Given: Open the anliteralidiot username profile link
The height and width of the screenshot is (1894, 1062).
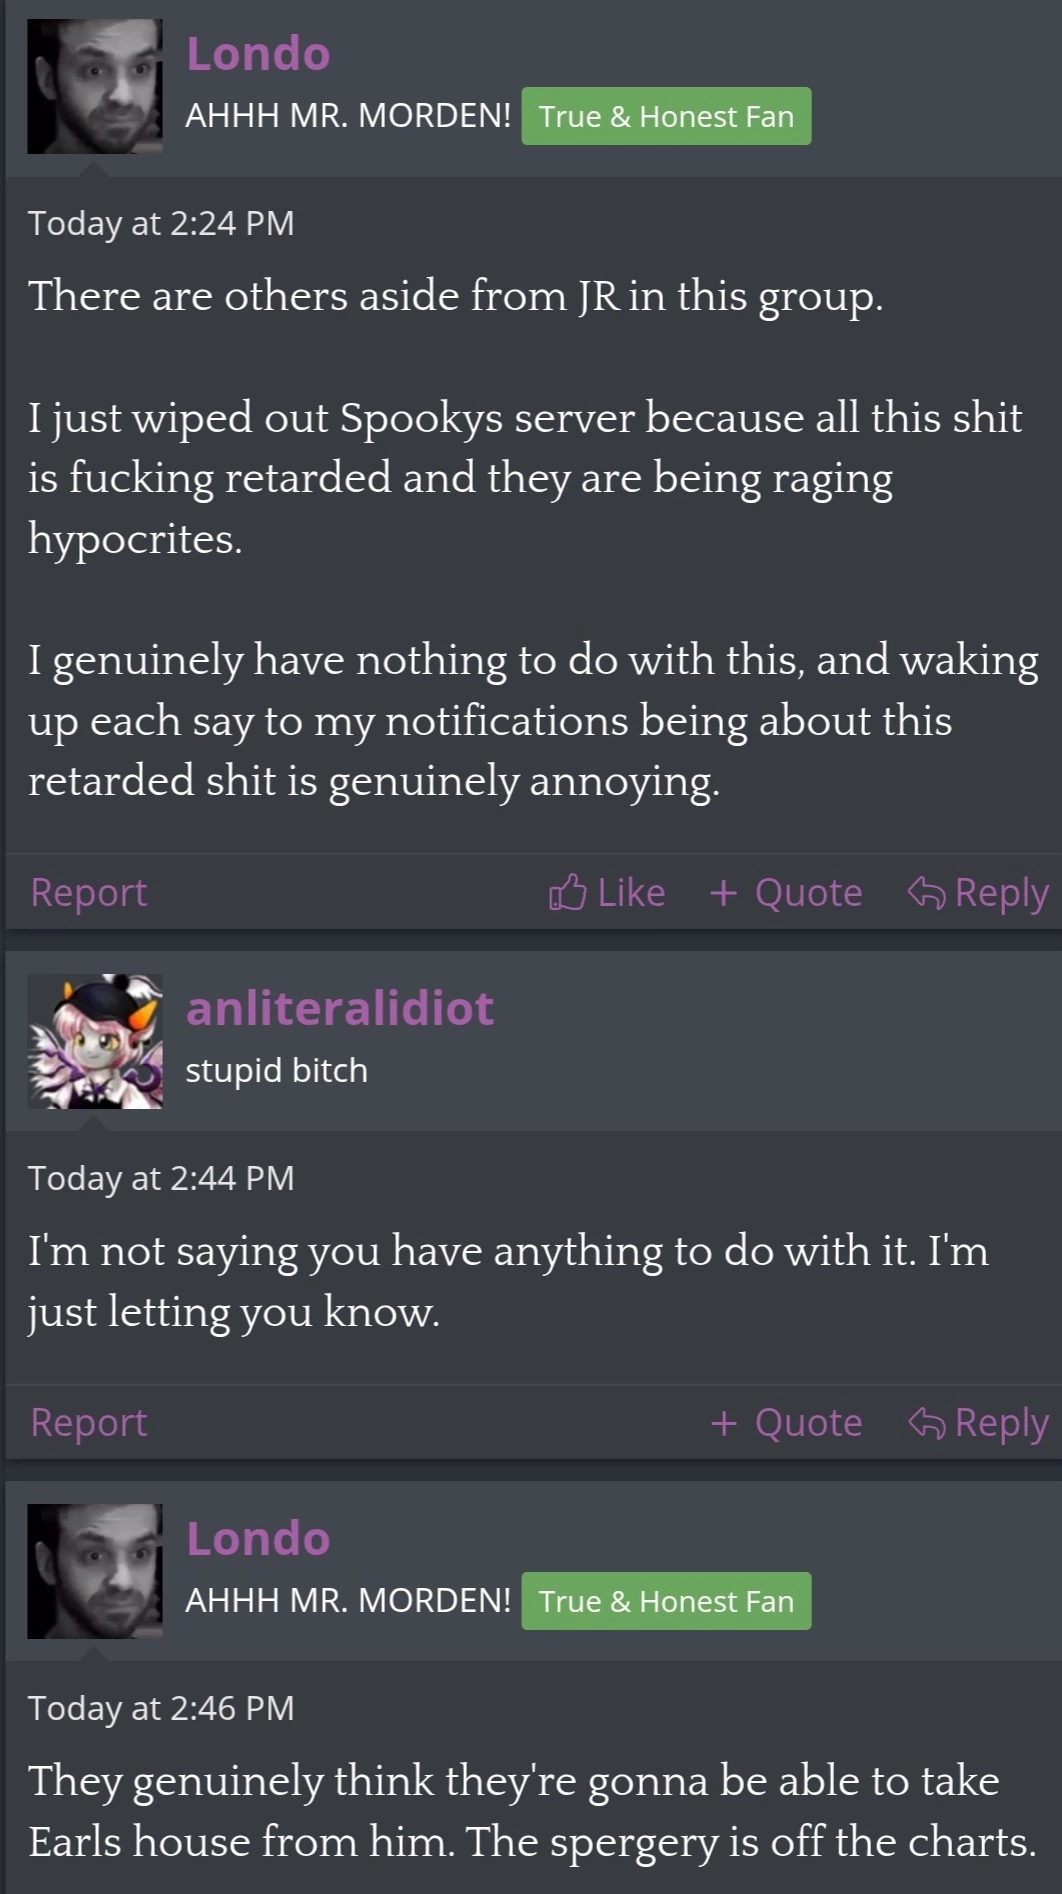Looking at the screenshot, I should pyautogui.click(x=340, y=1008).
